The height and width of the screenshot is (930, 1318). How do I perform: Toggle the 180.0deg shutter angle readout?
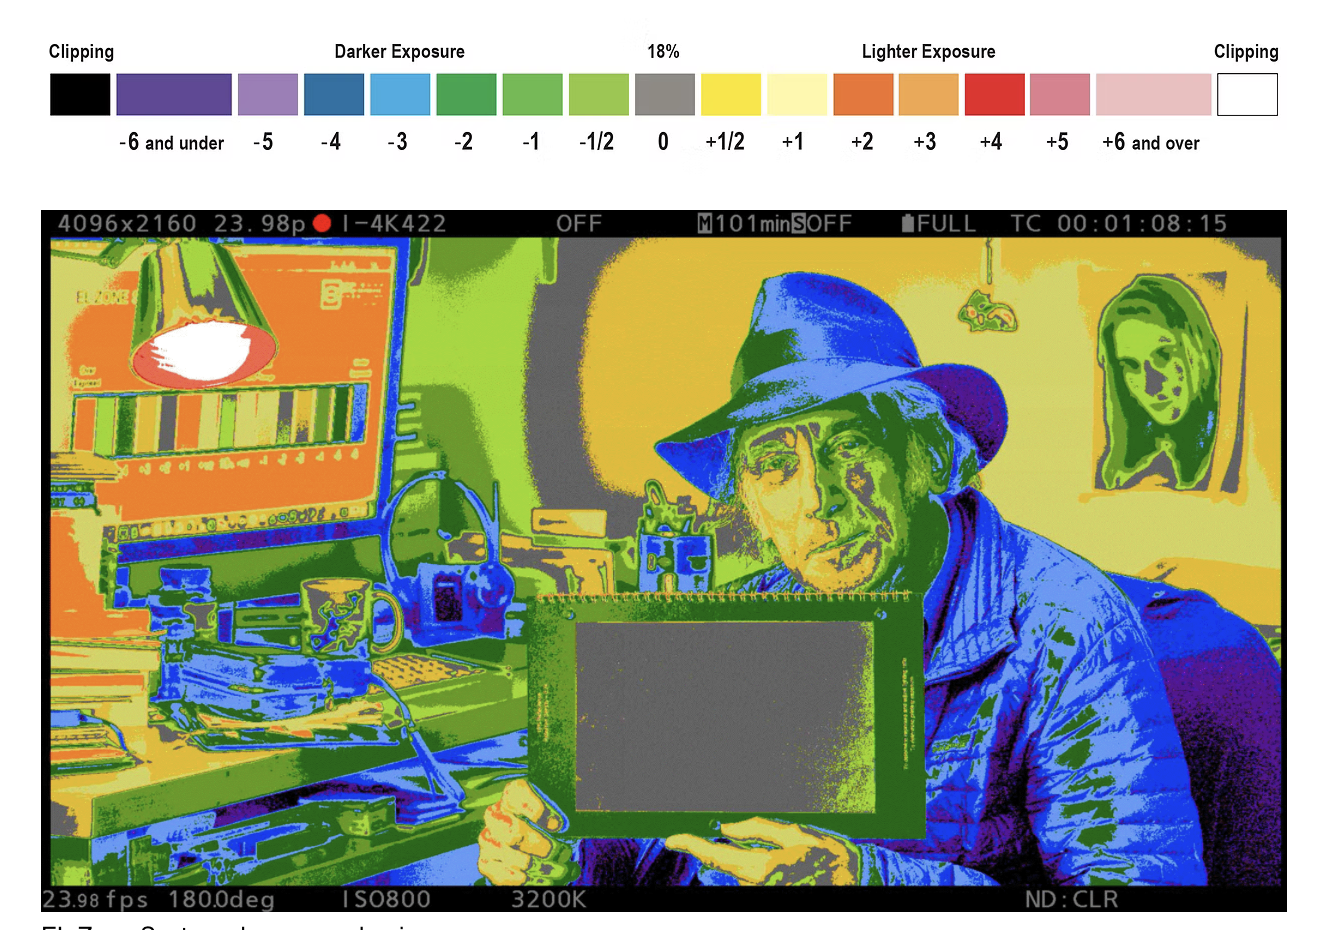tap(224, 899)
